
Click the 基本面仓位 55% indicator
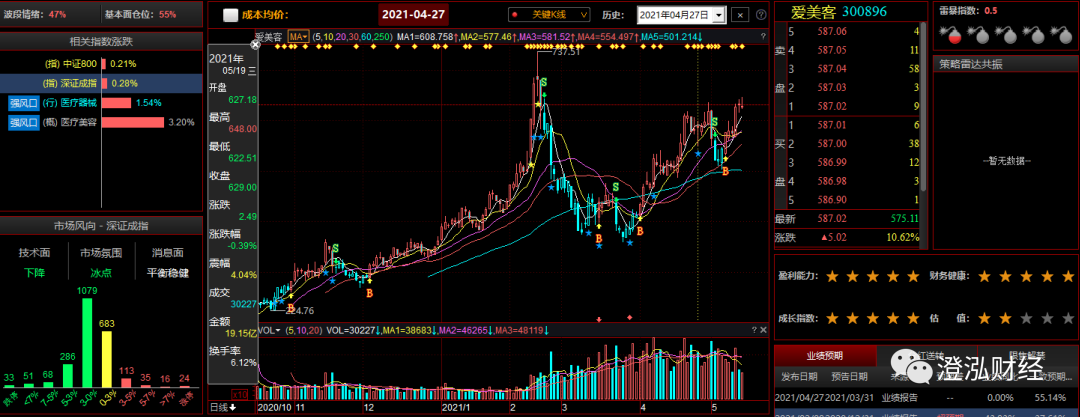[140, 14]
